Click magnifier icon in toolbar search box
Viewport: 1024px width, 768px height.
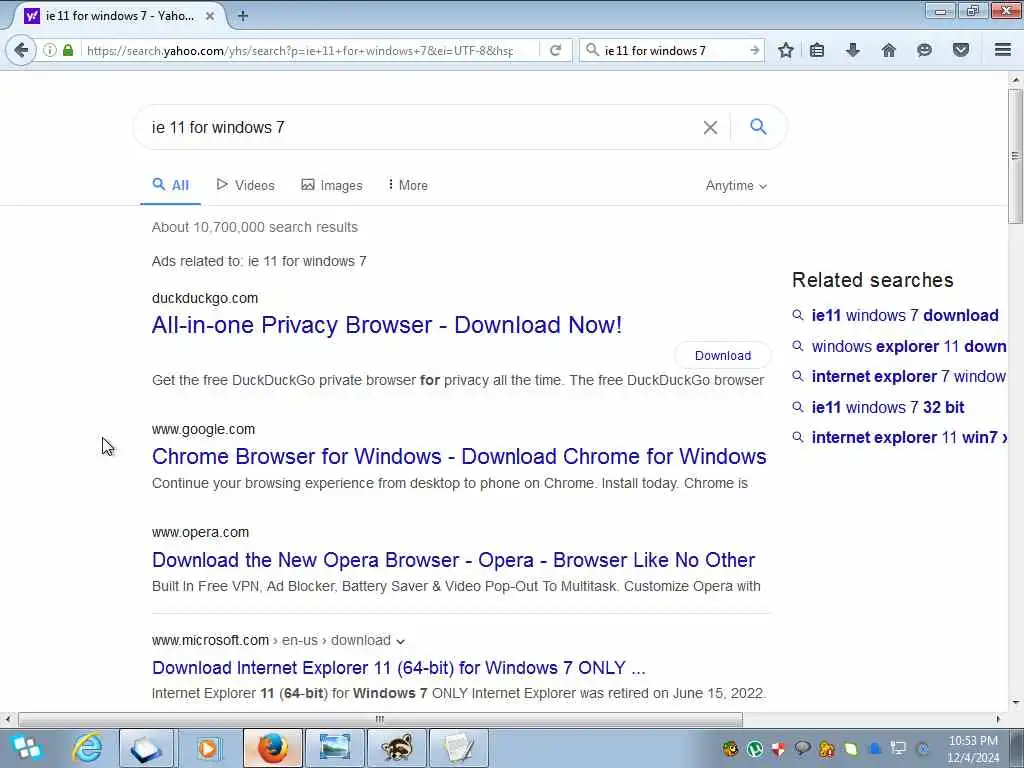pyautogui.click(x=592, y=50)
